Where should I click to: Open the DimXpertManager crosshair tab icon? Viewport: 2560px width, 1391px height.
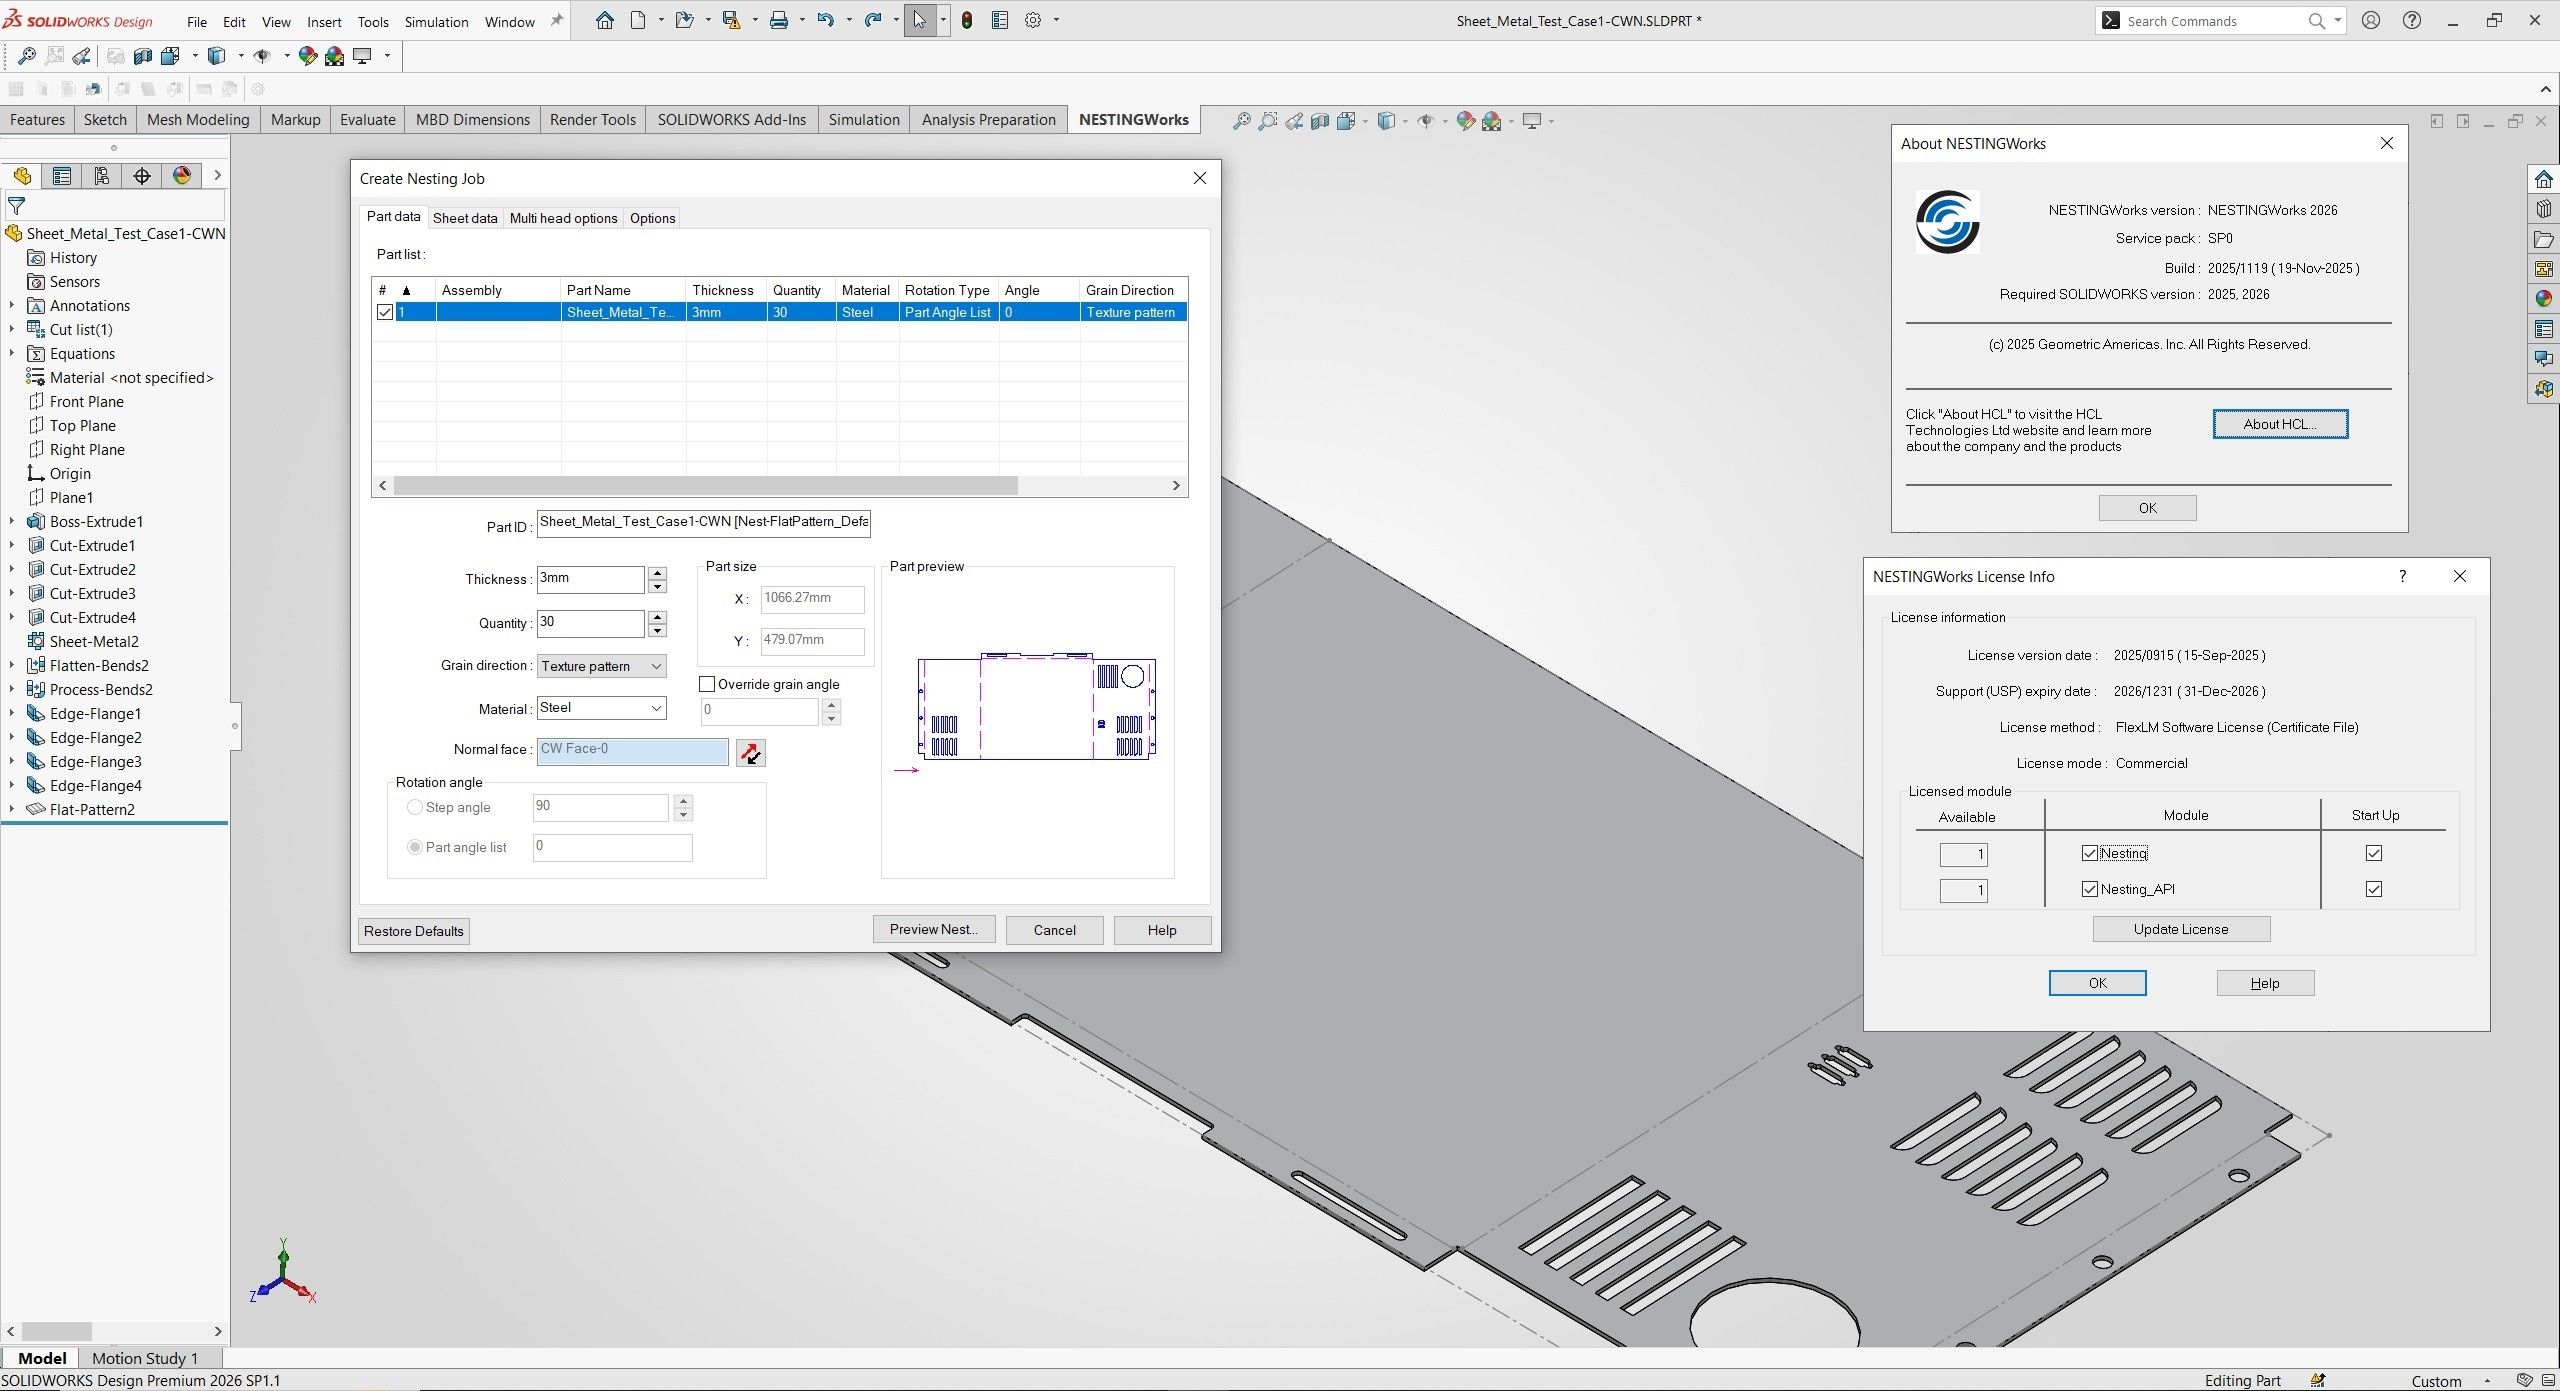(142, 176)
